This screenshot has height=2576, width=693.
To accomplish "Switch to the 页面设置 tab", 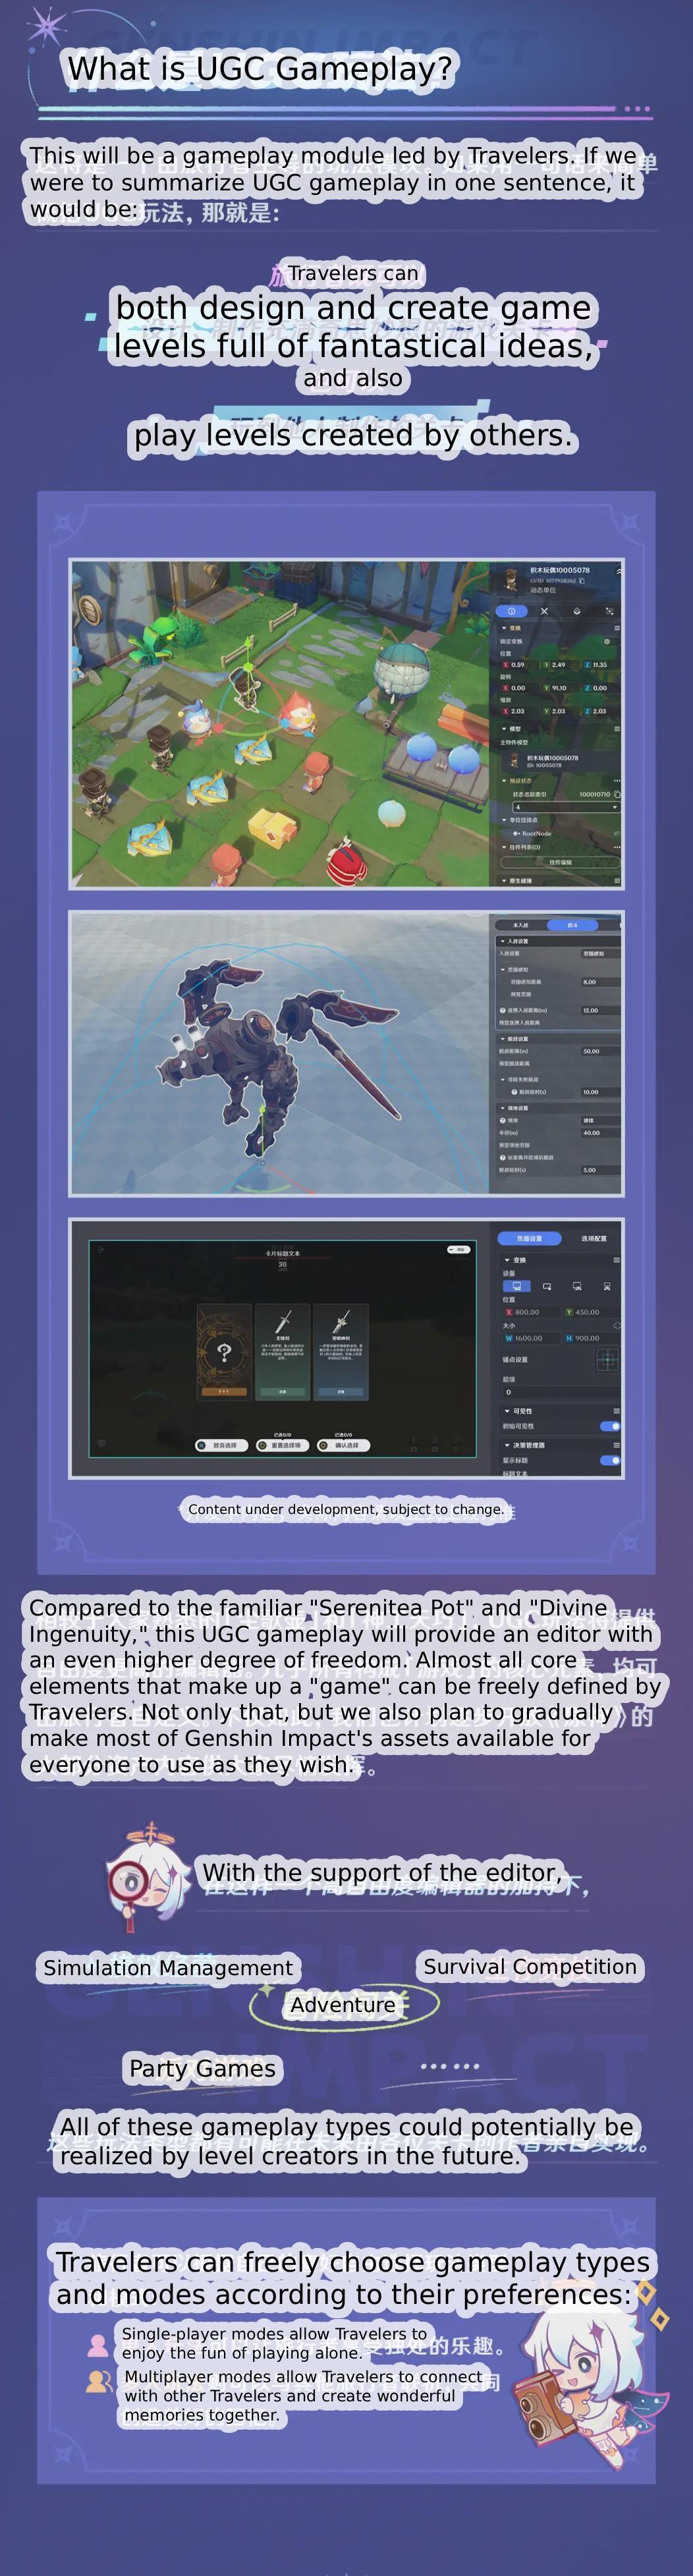I will pyautogui.click(x=530, y=1239).
